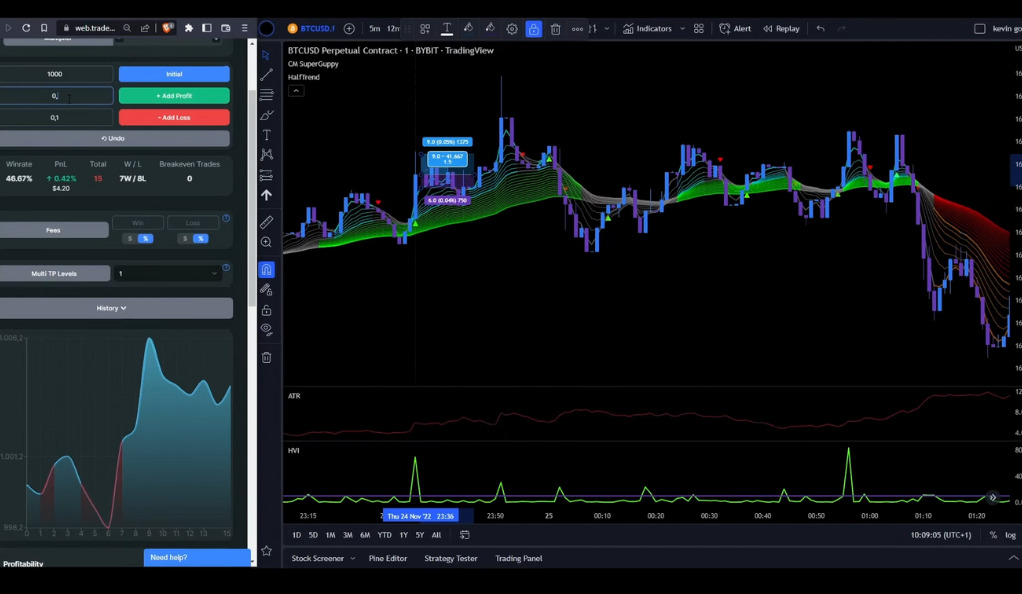Select the trend line drawing tool

[x=266, y=75]
